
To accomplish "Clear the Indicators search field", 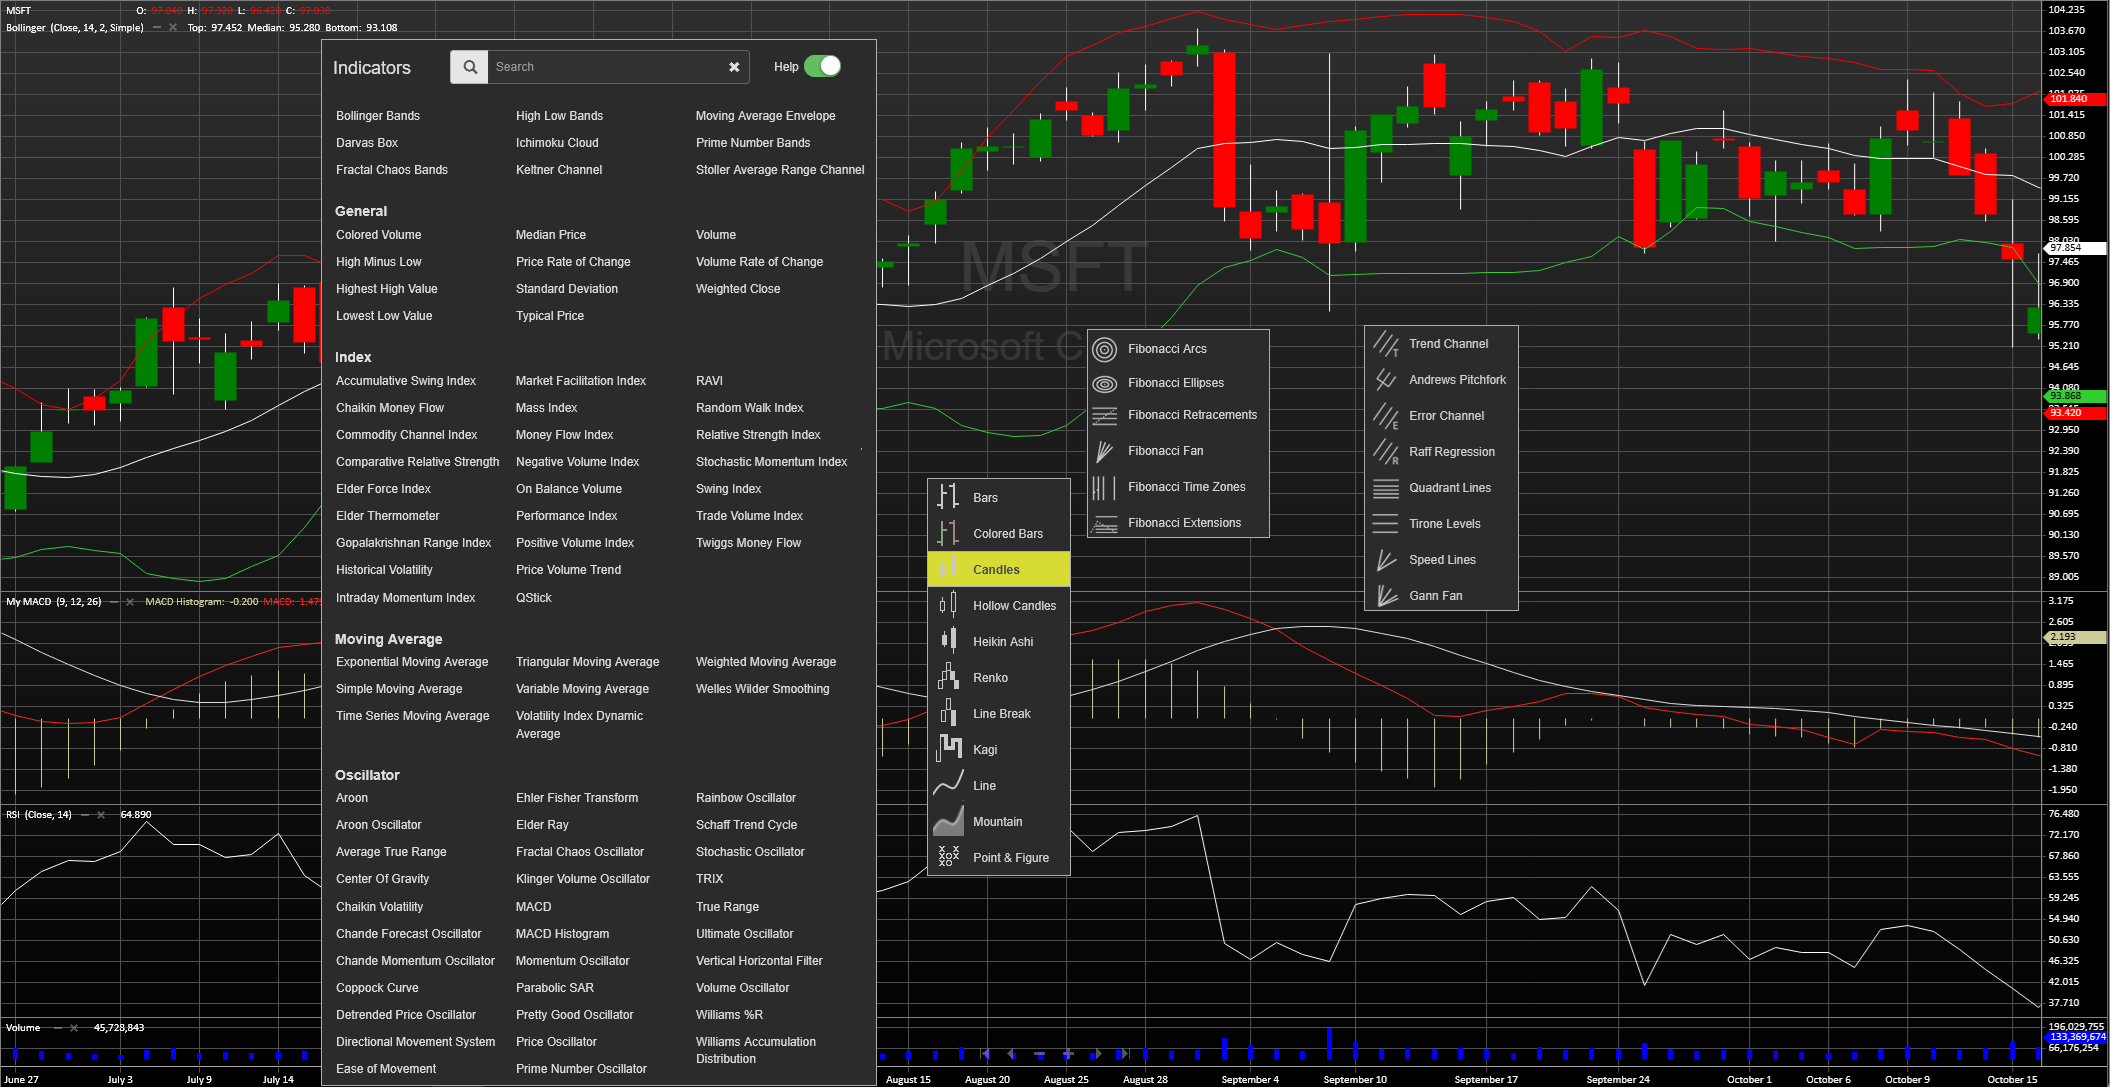I will [734, 67].
